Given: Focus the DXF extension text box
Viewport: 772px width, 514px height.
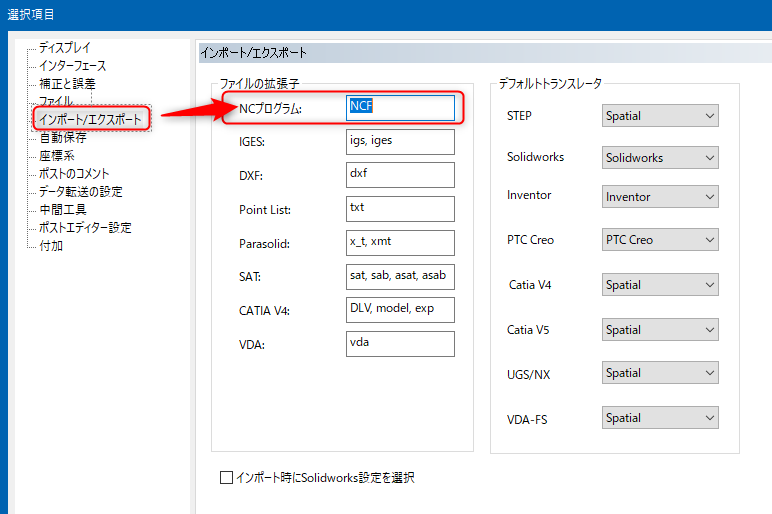Looking at the screenshot, I should click(x=399, y=174).
